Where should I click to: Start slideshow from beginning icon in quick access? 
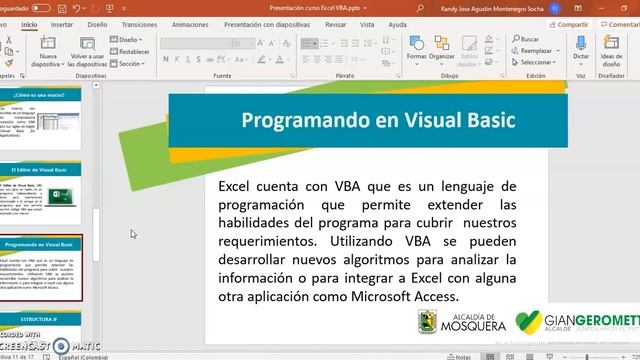pyautogui.click(x=110, y=8)
